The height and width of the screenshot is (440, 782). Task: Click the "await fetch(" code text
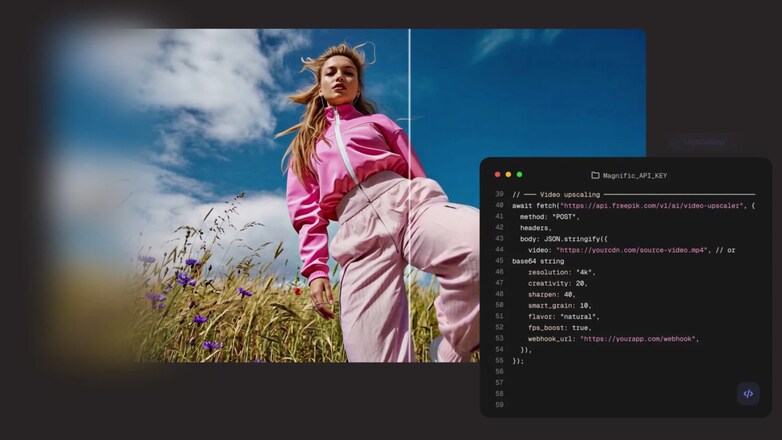click(x=536, y=206)
